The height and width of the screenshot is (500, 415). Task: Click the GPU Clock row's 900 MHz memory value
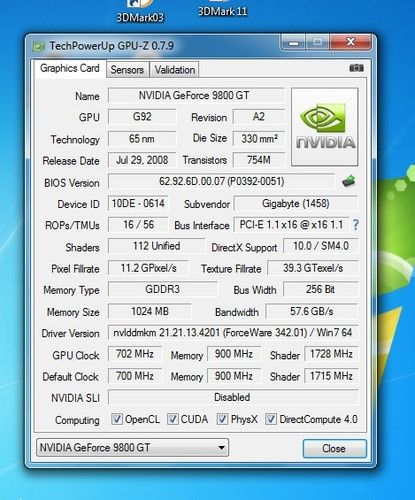point(234,354)
